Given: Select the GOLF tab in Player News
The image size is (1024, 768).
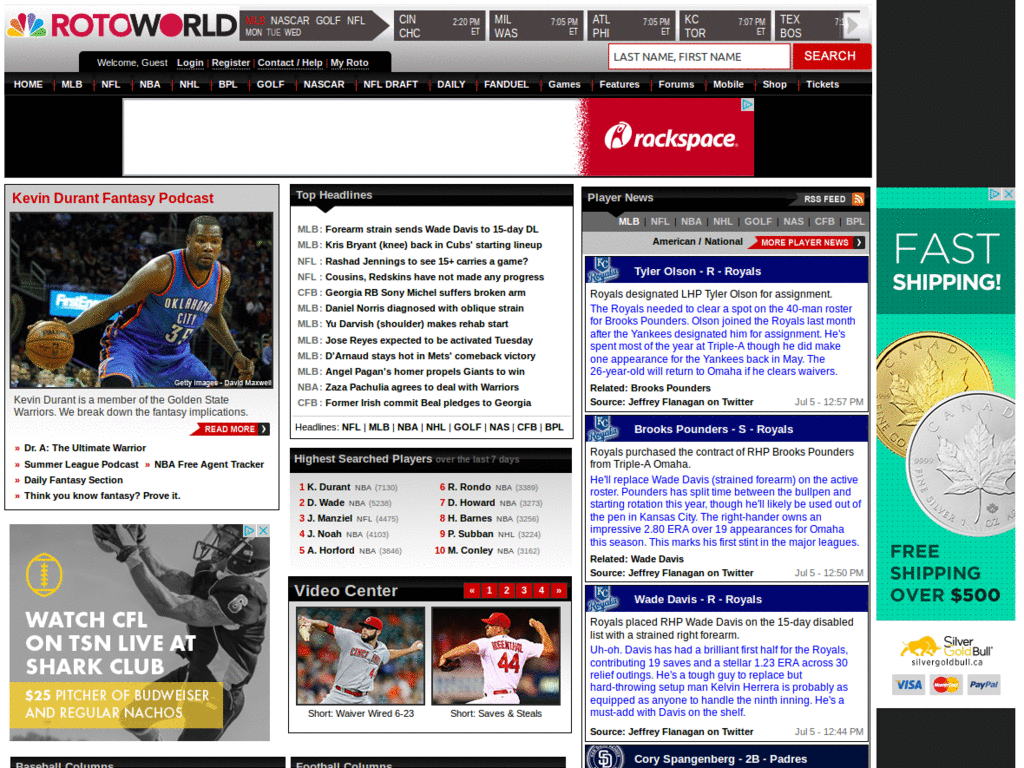Looking at the screenshot, I should (758, 221).
